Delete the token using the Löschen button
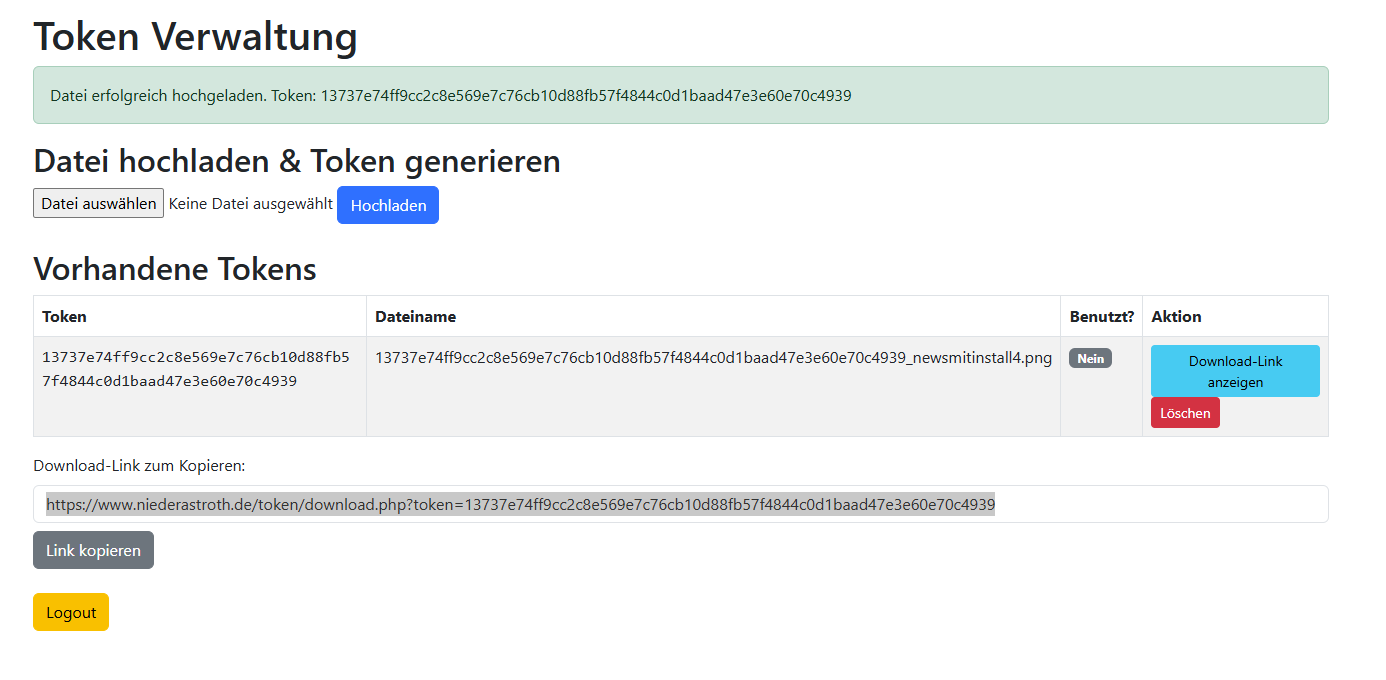The width and height of the screenshot is (1386, 680). pyautogui.click(x=1184, y=413)
